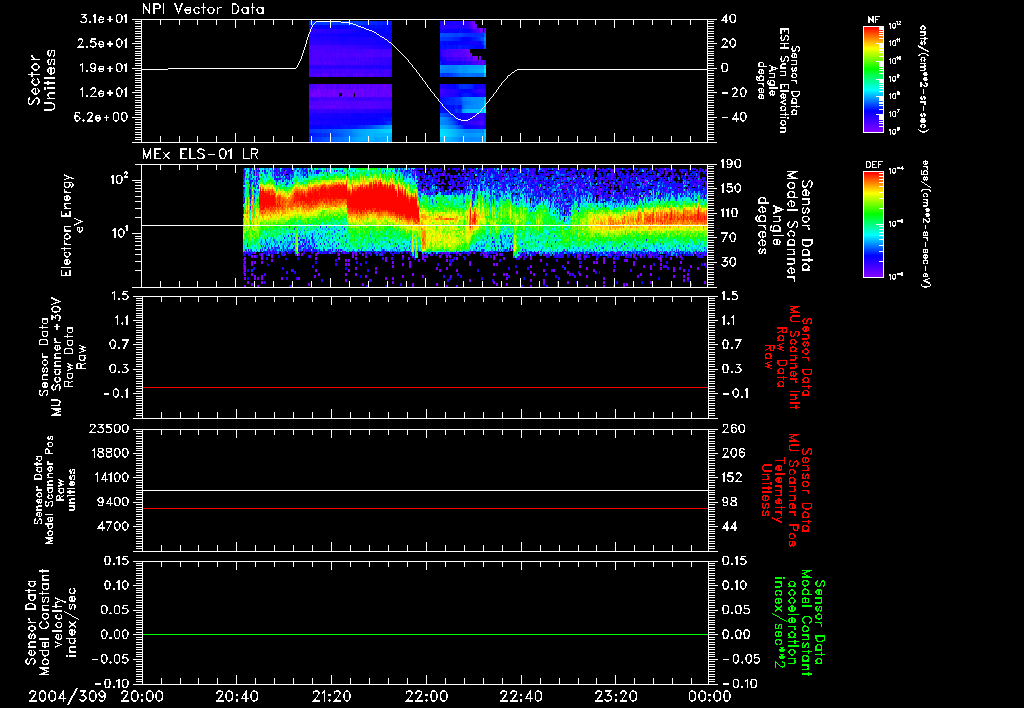Click the time axis label '00:00'

pyautogui.click(x=709, y=696)
